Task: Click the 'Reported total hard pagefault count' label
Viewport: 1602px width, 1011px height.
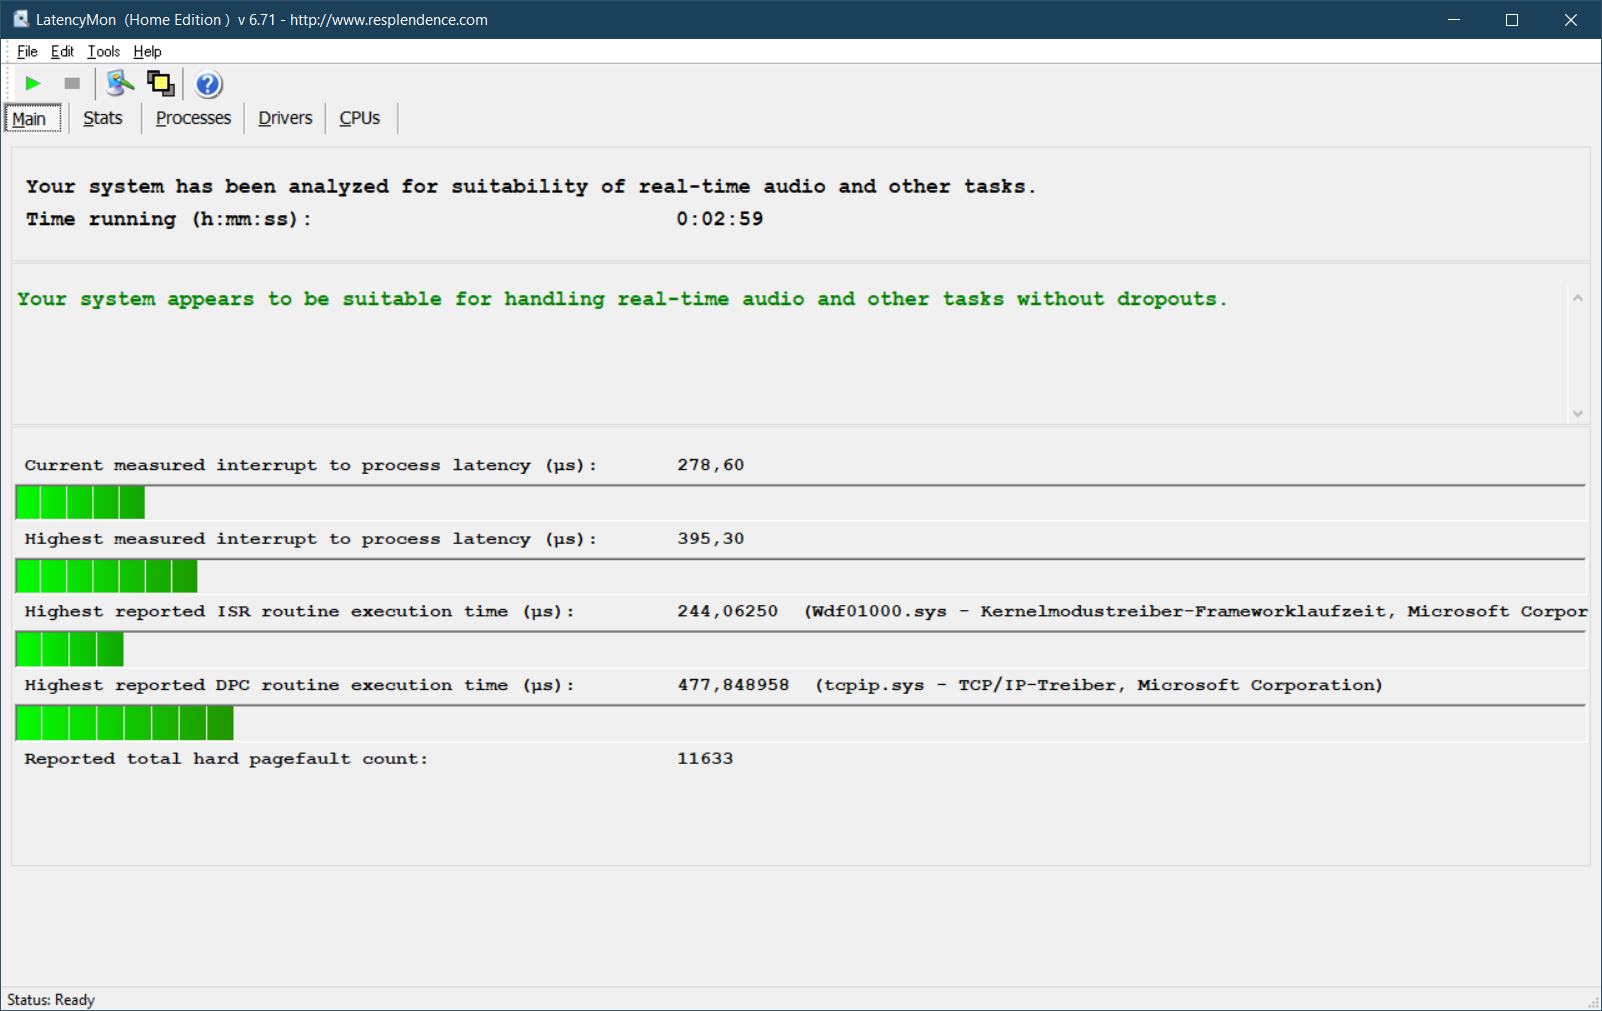Action: [x=226, y=759]
